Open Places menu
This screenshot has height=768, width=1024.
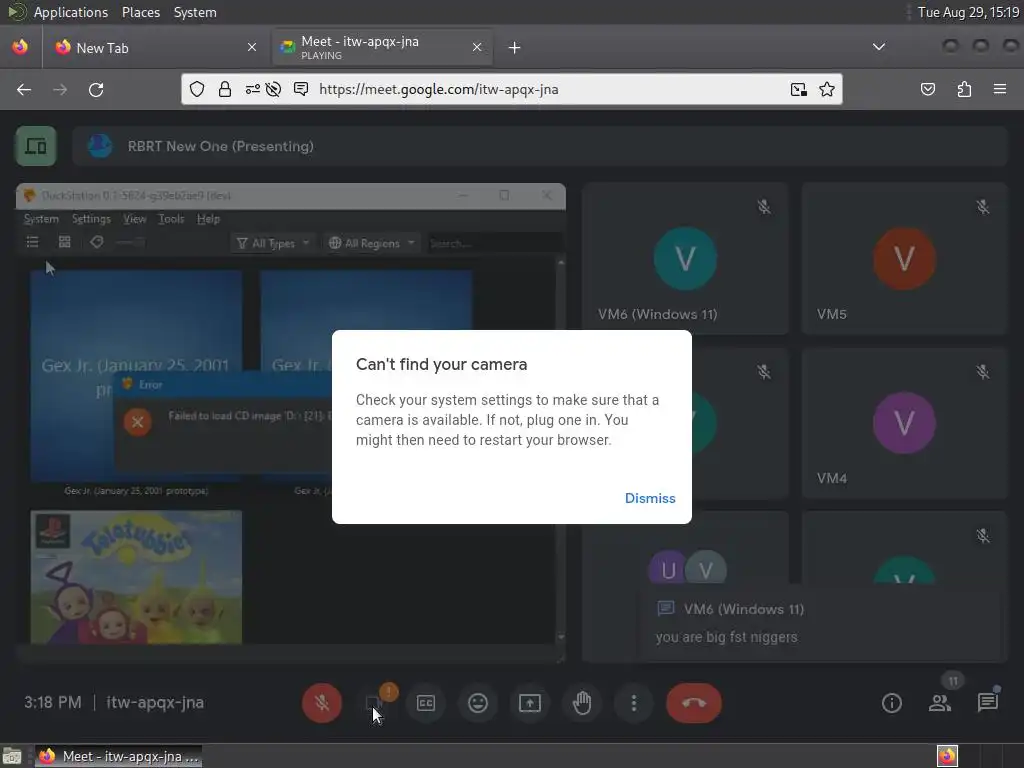tap(140, 12)
